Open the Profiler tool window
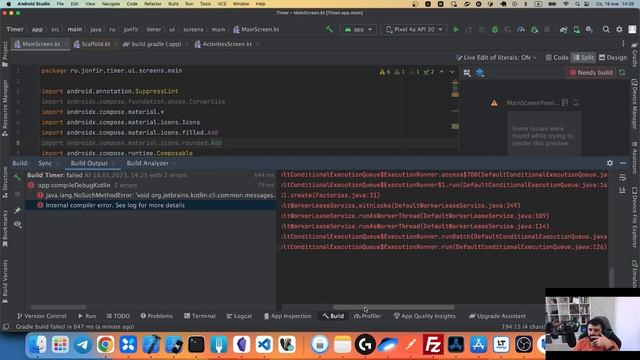The image size is (640, 360). (367, 316)
